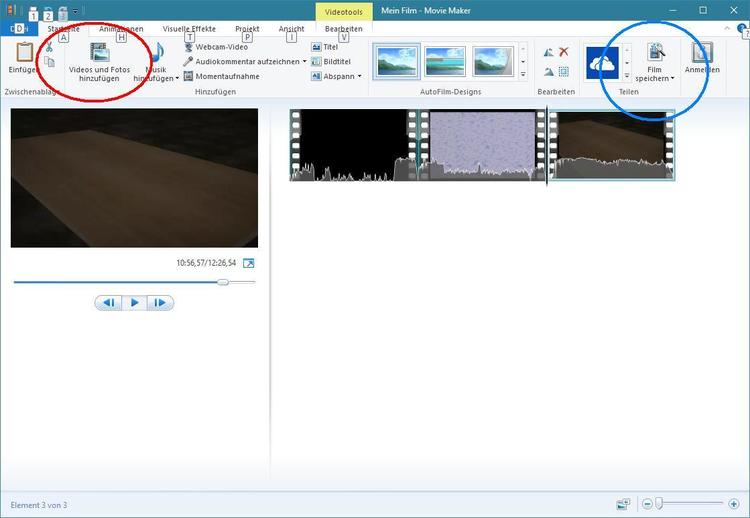Click the timecode 10:56,57/12:26,54
Image resolution: width=750 pixels, height=518 pixels.
point(206,263)
